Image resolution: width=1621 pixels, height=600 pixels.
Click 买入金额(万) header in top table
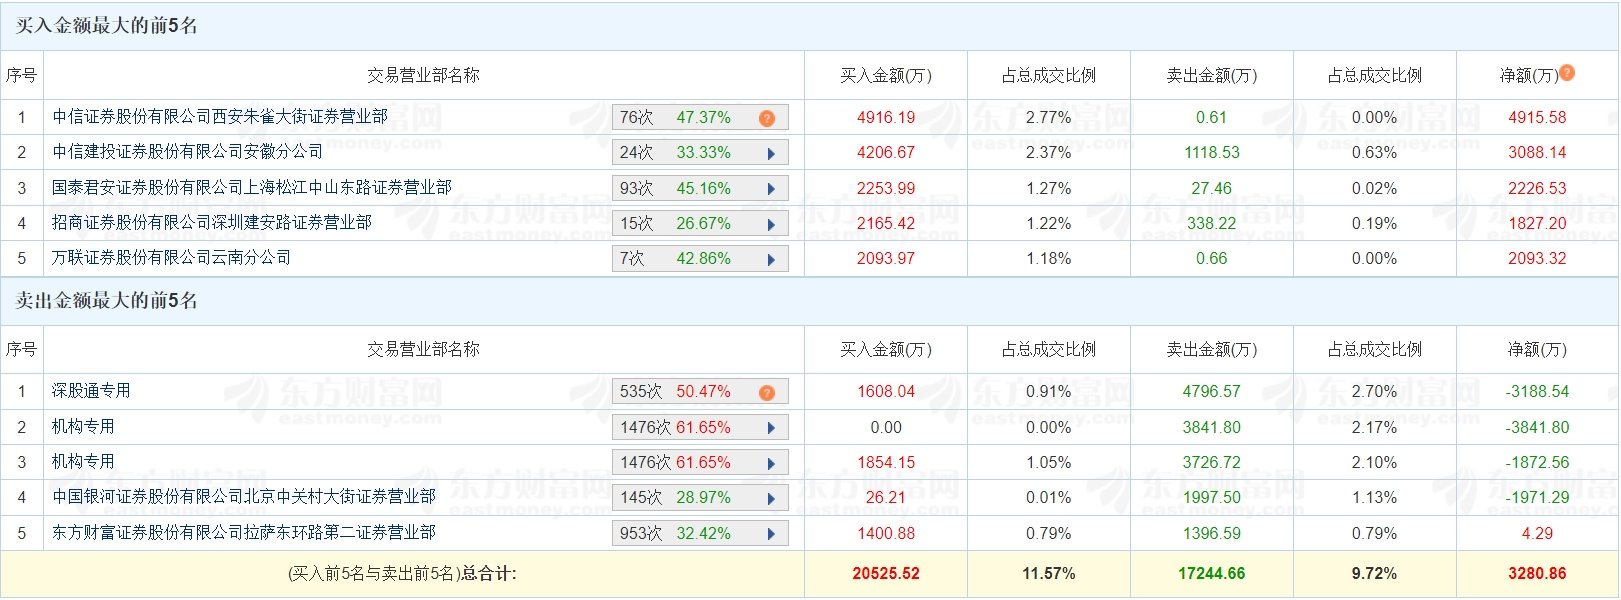[x=886, y=76]
